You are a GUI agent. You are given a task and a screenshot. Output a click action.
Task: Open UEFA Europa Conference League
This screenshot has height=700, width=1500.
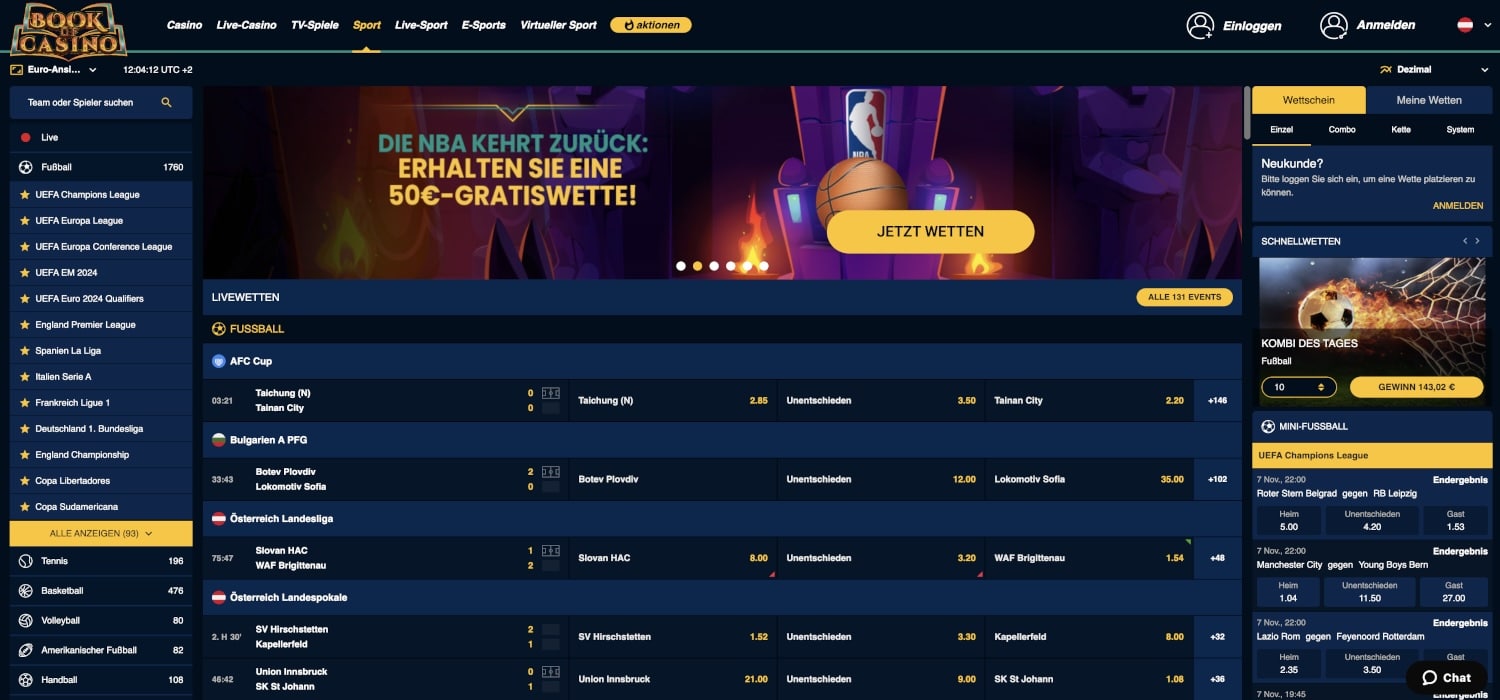101,246
